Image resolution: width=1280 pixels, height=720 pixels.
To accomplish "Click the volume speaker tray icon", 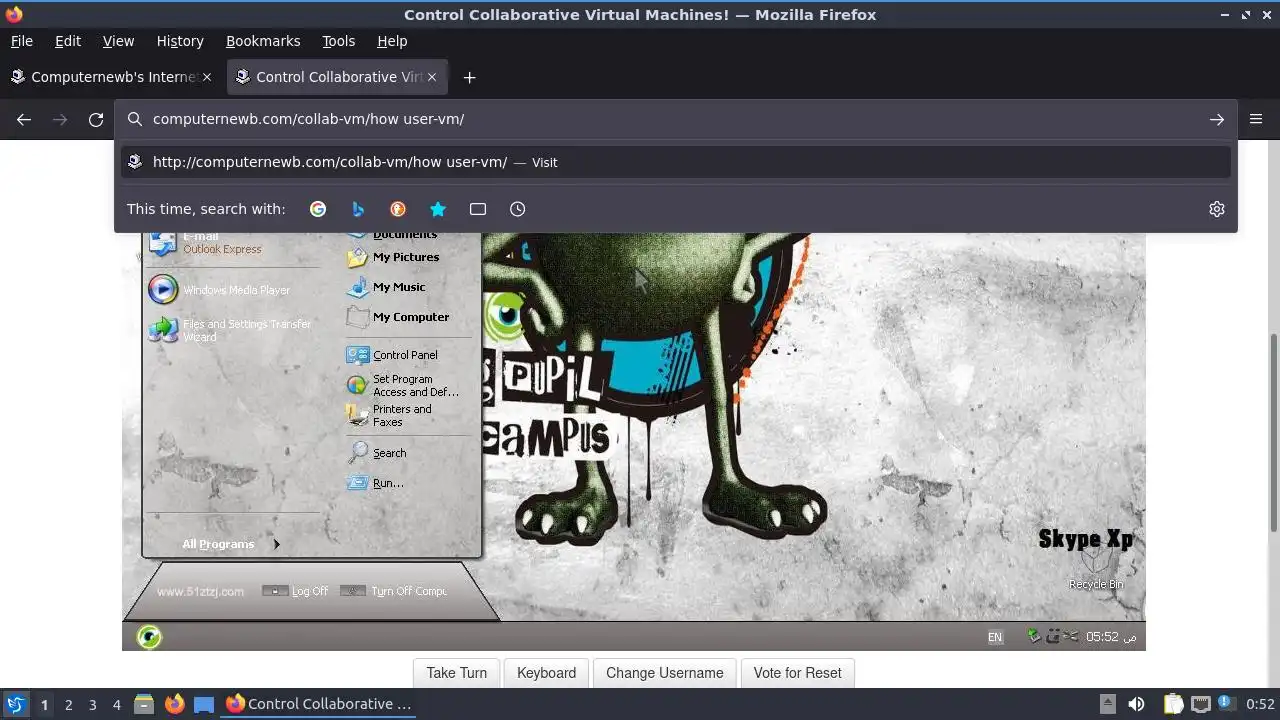I will point(1136,704).
